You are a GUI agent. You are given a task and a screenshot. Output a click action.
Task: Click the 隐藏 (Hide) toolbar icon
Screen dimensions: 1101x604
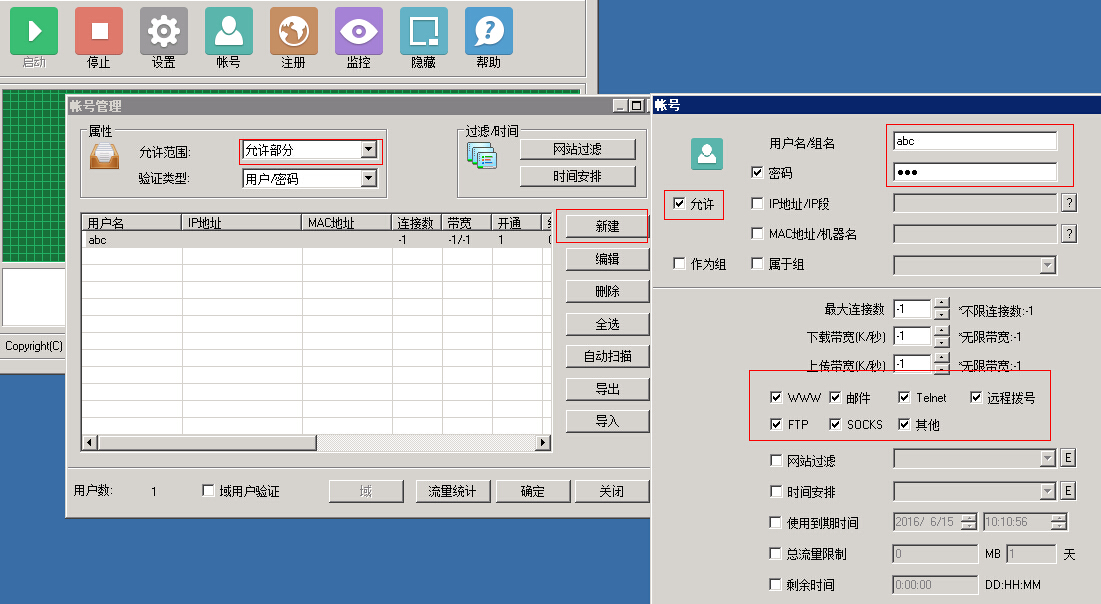click(x=424, y=31)
